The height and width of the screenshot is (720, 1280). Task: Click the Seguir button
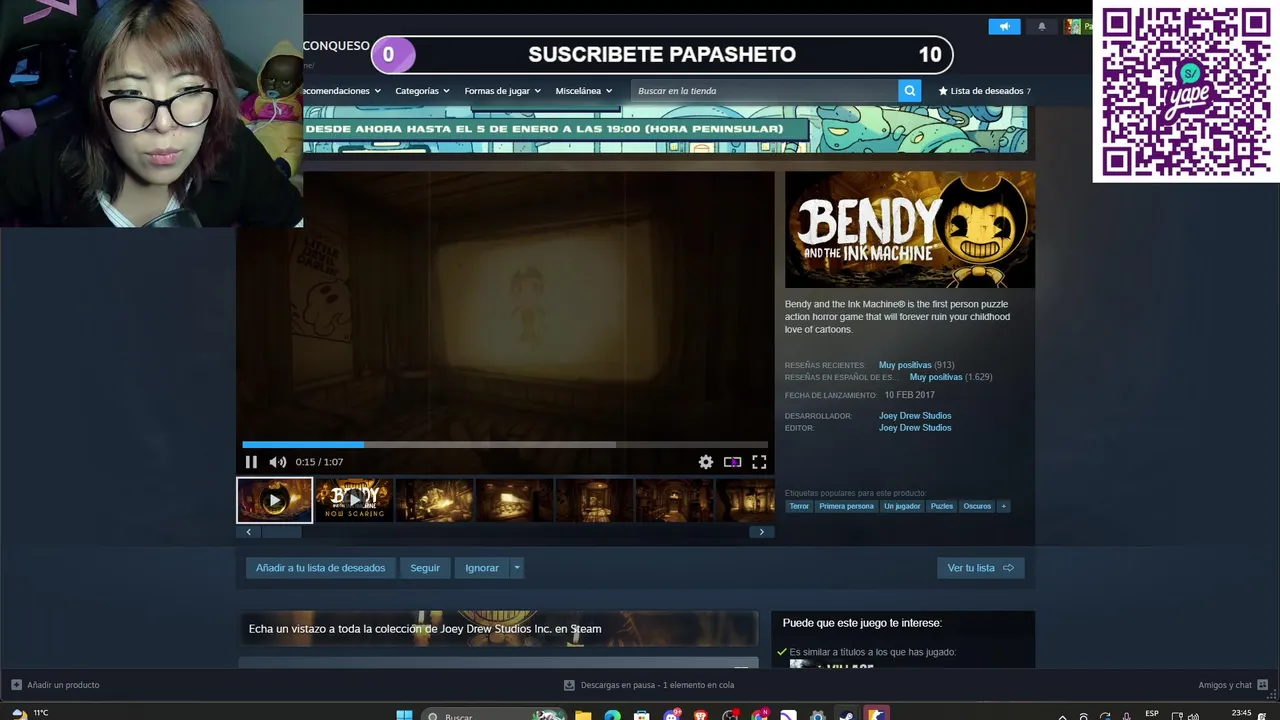point(425,568)
